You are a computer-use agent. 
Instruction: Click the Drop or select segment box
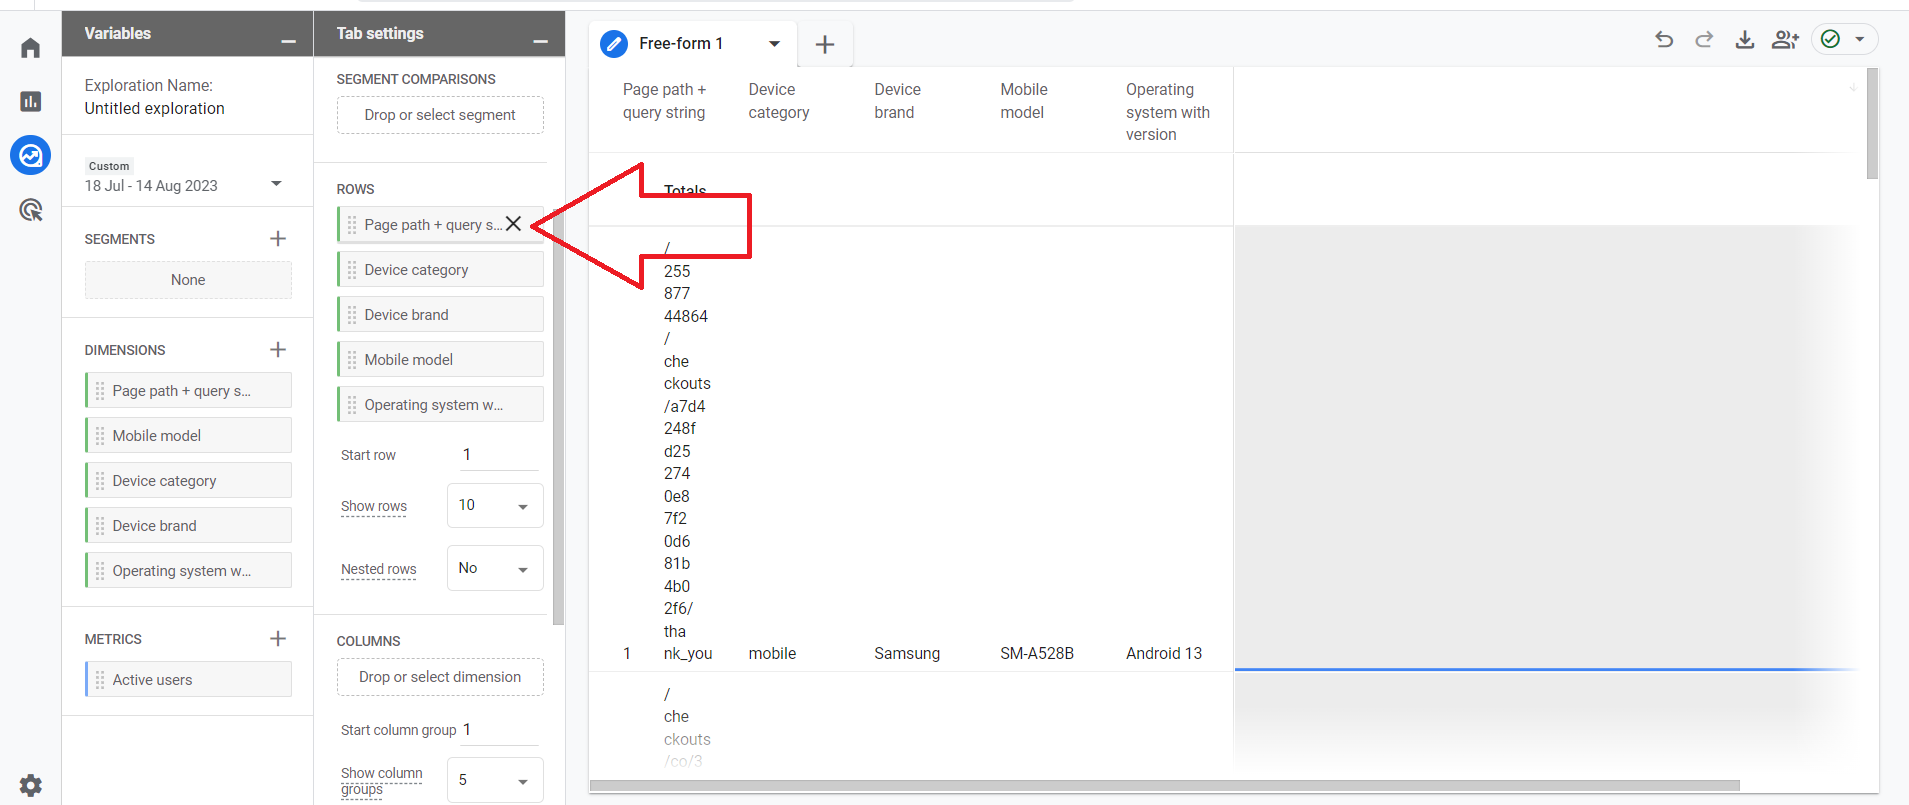click(440, 115)
